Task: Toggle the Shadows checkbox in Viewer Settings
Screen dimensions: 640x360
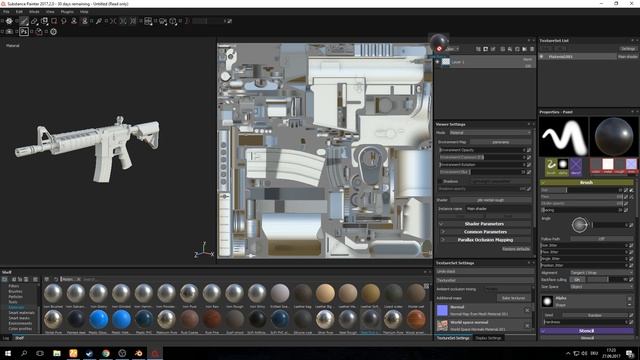Action: pos(440,181)
